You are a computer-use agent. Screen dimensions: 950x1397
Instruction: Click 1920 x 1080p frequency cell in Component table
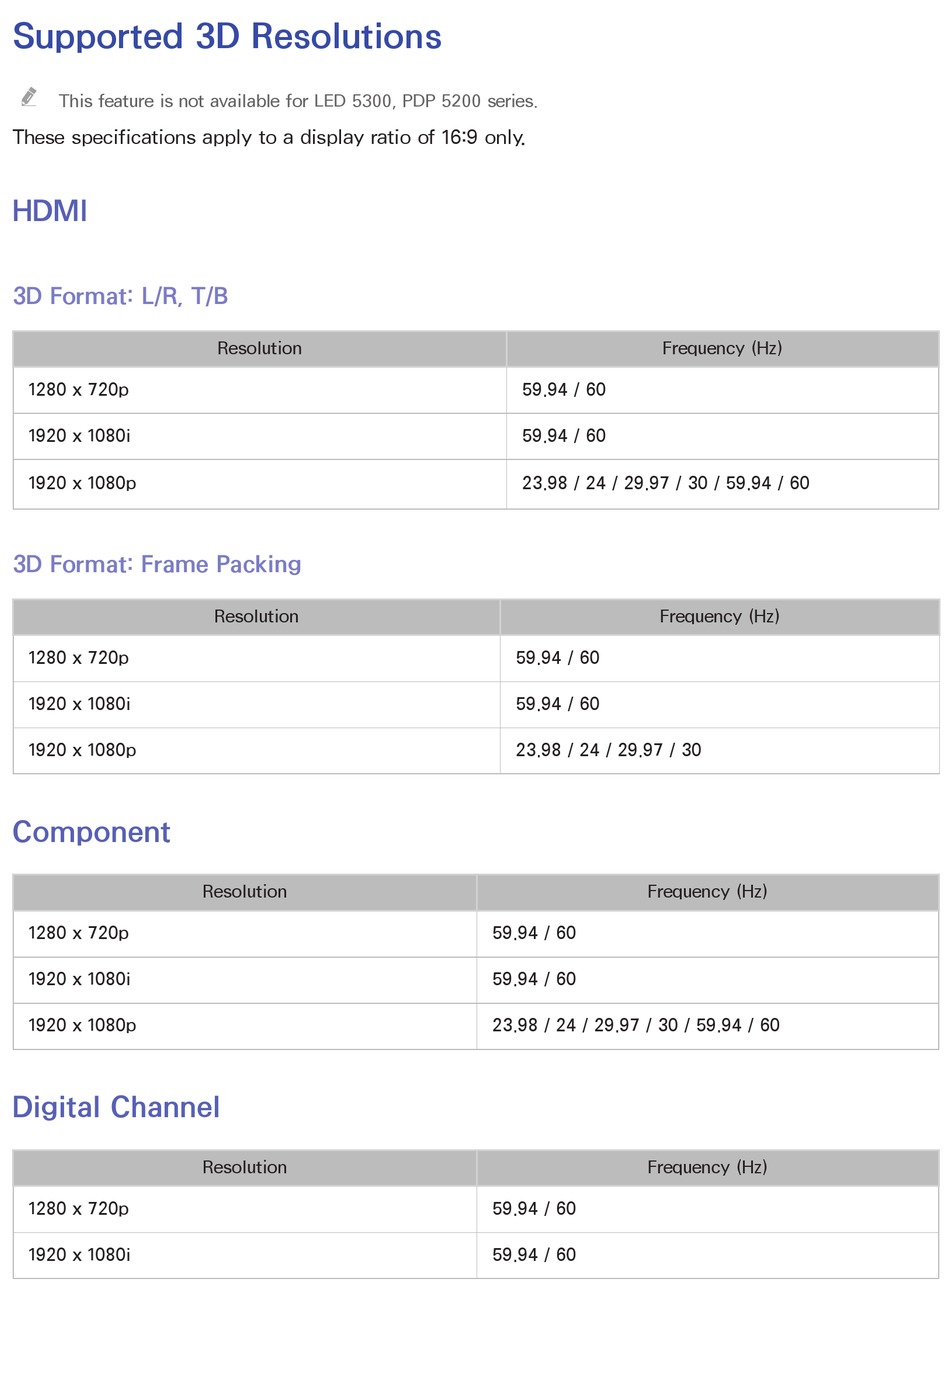(x=707, y=1026)
